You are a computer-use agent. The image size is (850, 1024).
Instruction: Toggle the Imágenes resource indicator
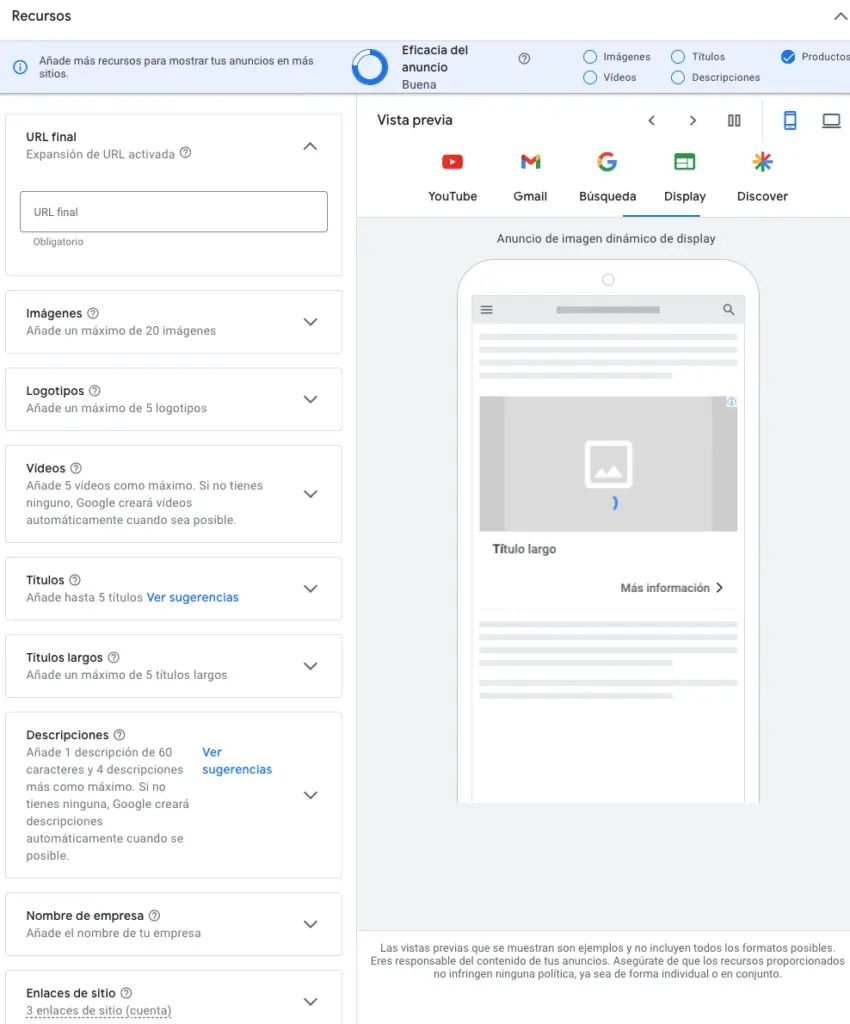pyautogui.click(x=590, y=57)
